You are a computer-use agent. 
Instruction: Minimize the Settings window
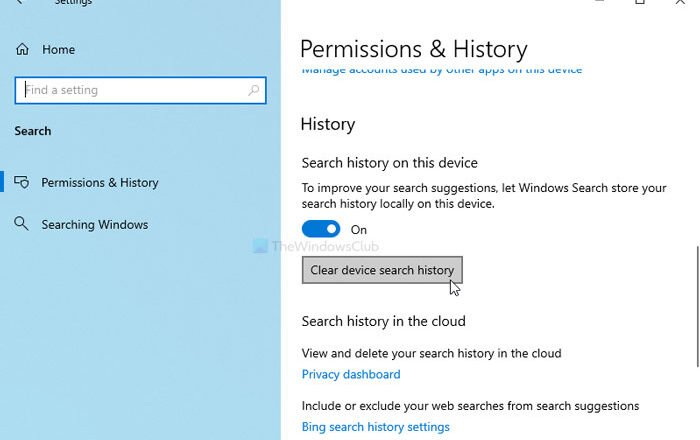[597, 3]
